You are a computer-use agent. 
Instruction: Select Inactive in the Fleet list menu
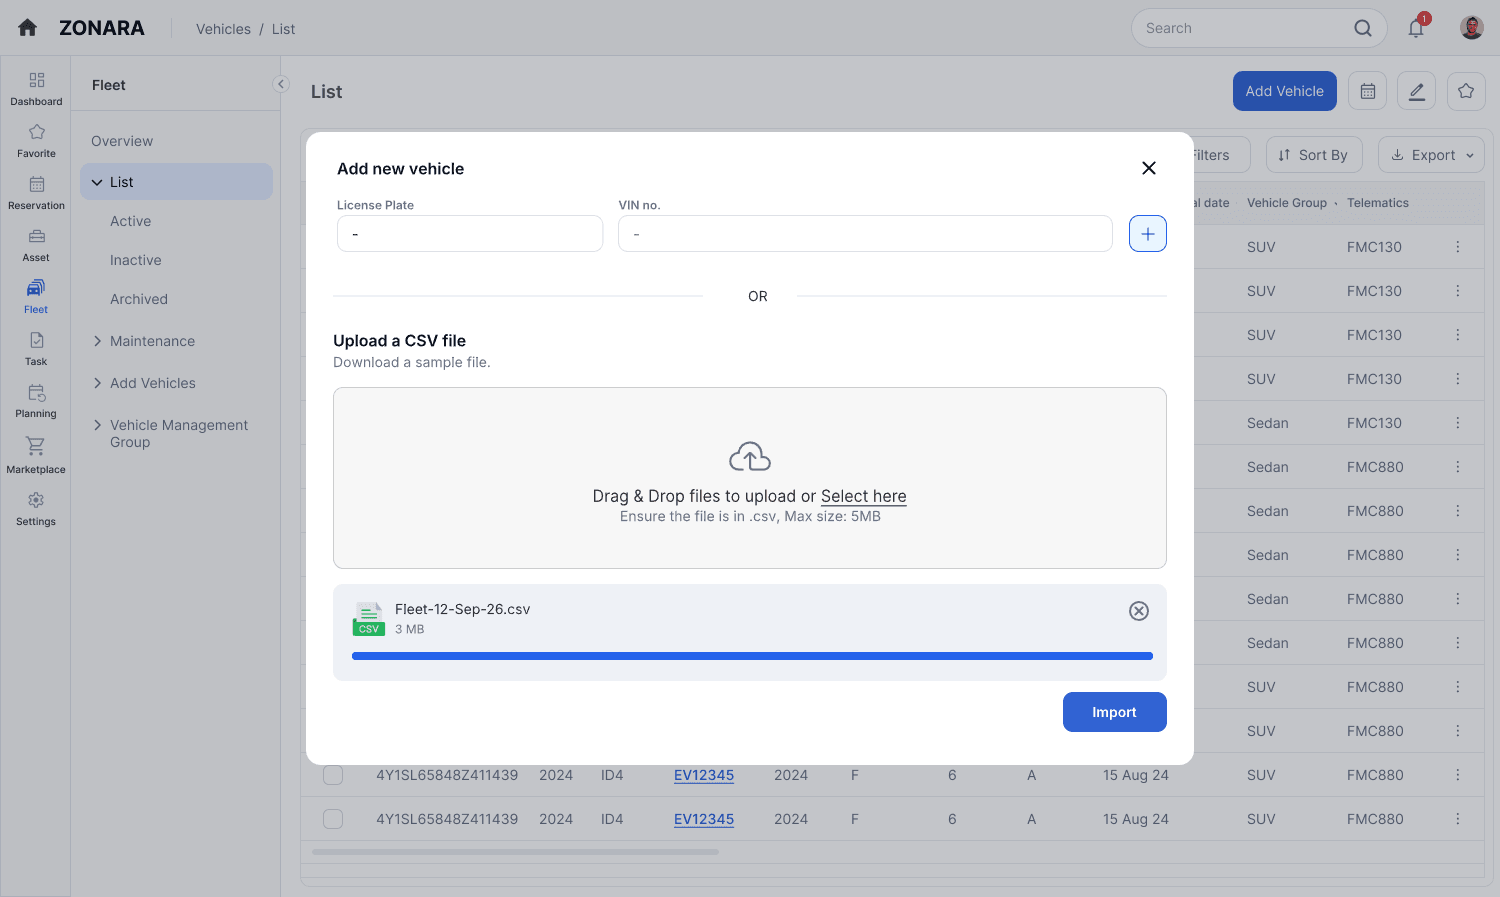(136, 260)
